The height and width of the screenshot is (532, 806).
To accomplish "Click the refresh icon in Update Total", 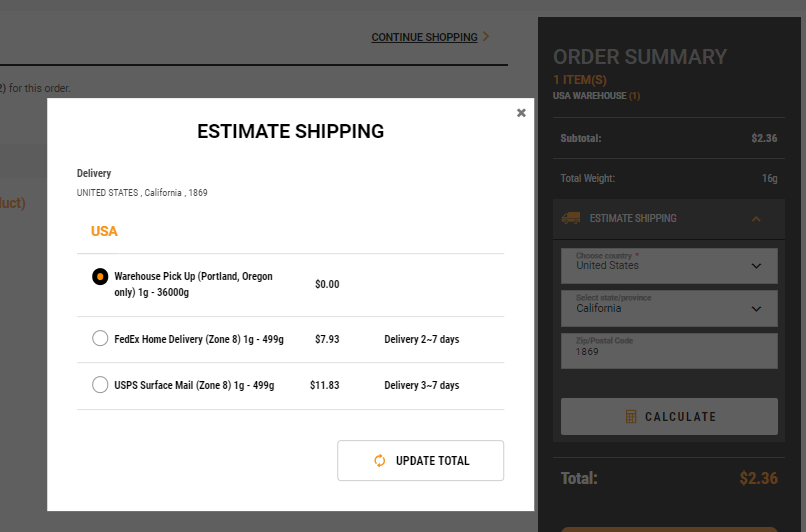I will (x=379, y=461).
